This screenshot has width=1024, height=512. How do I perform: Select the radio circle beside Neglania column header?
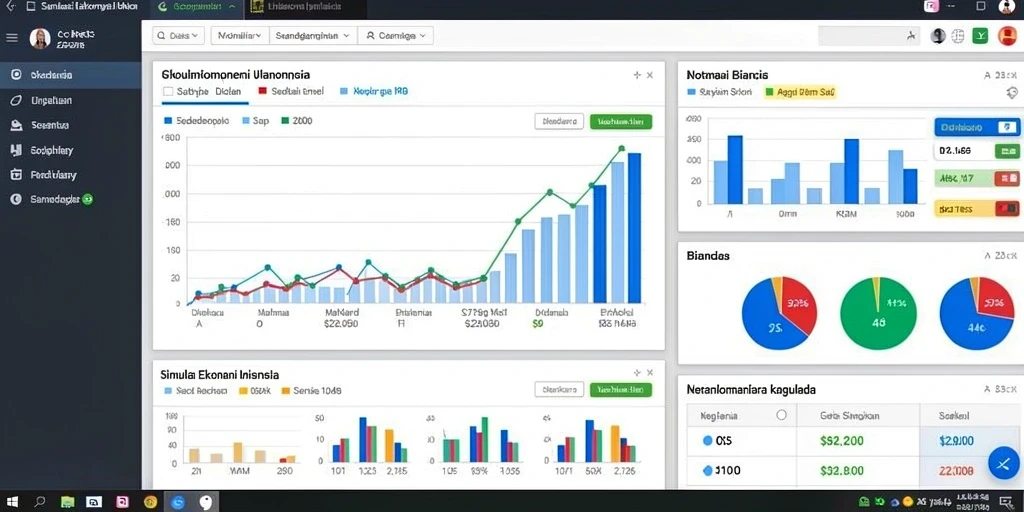click(x=781, y=415)
